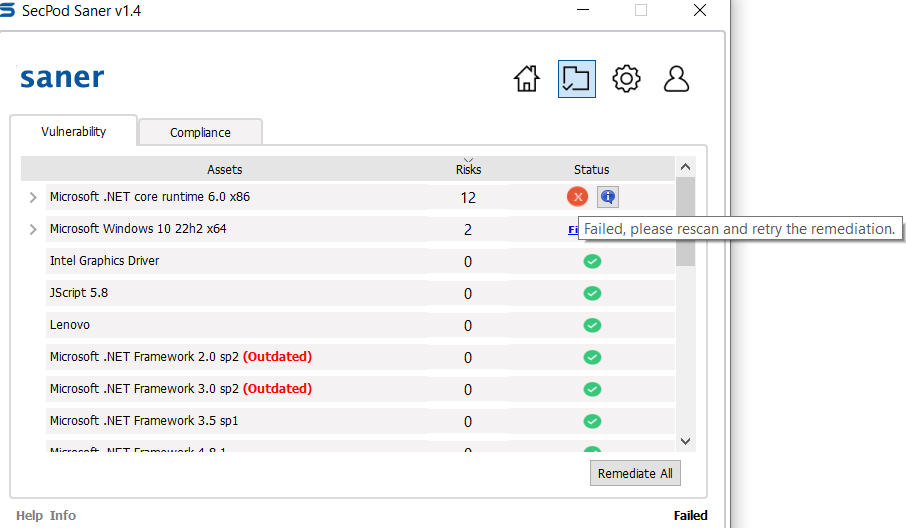Screen dimensions: 906x528
Task: Select Microsoft .NET Framework 3.5 sp1 text
Action: tap(144, 421)
